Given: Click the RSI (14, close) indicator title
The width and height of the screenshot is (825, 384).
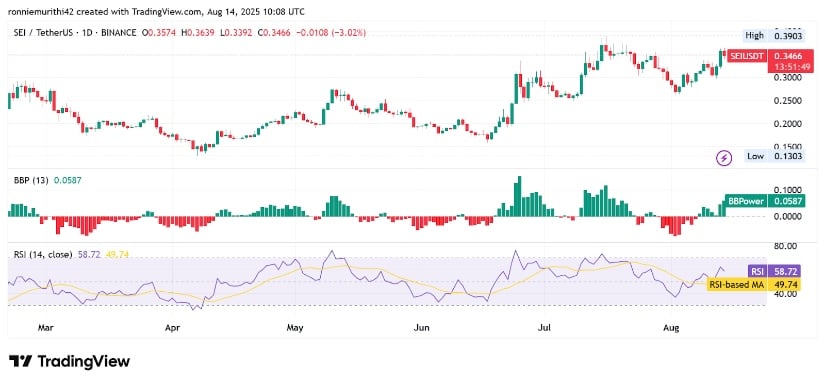Looking at the screenshot, I should pyautogui.click(x=43, y=255).
